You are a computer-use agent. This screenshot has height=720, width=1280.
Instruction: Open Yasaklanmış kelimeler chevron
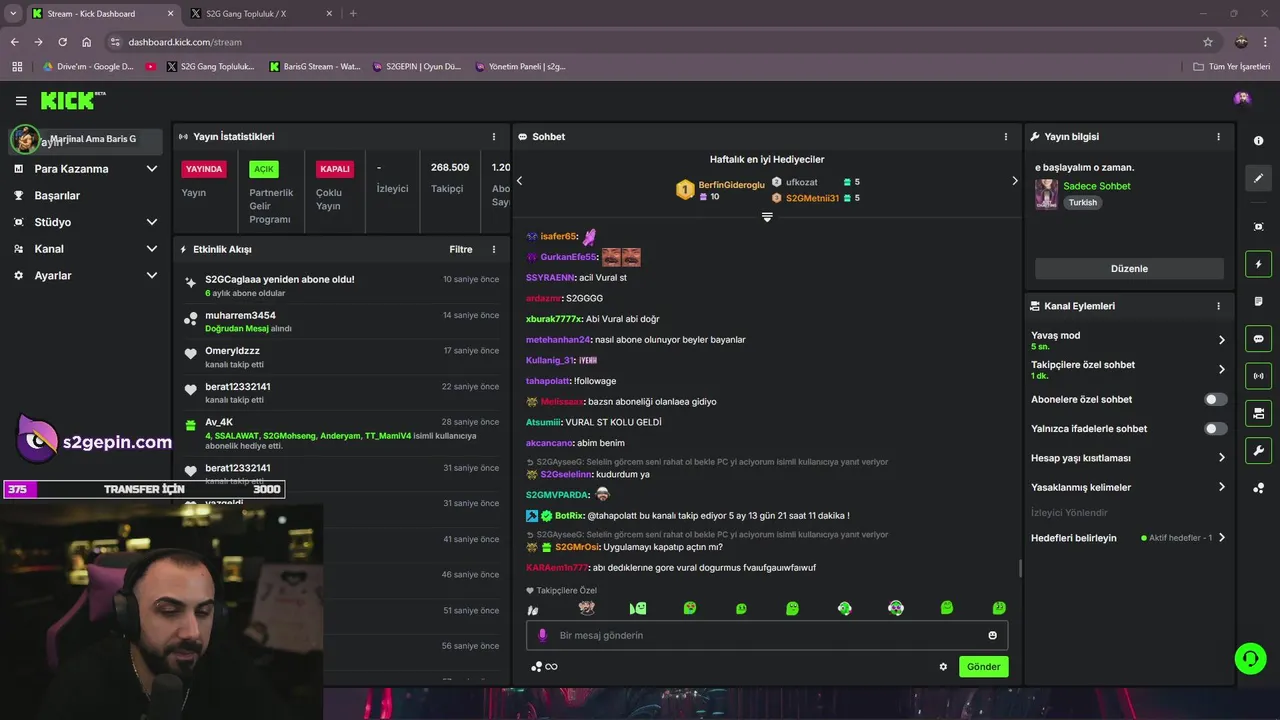tap(1221, 487)
